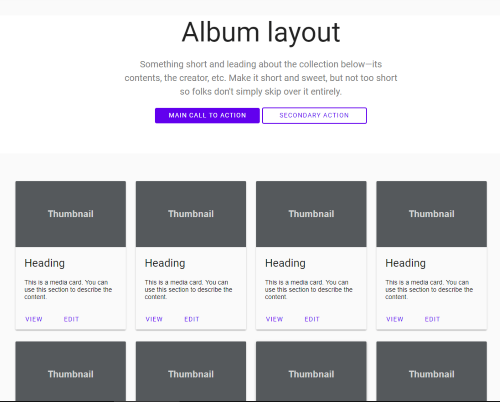
Task: Click VIEW on the third card
Action: (x=274, y=319)
